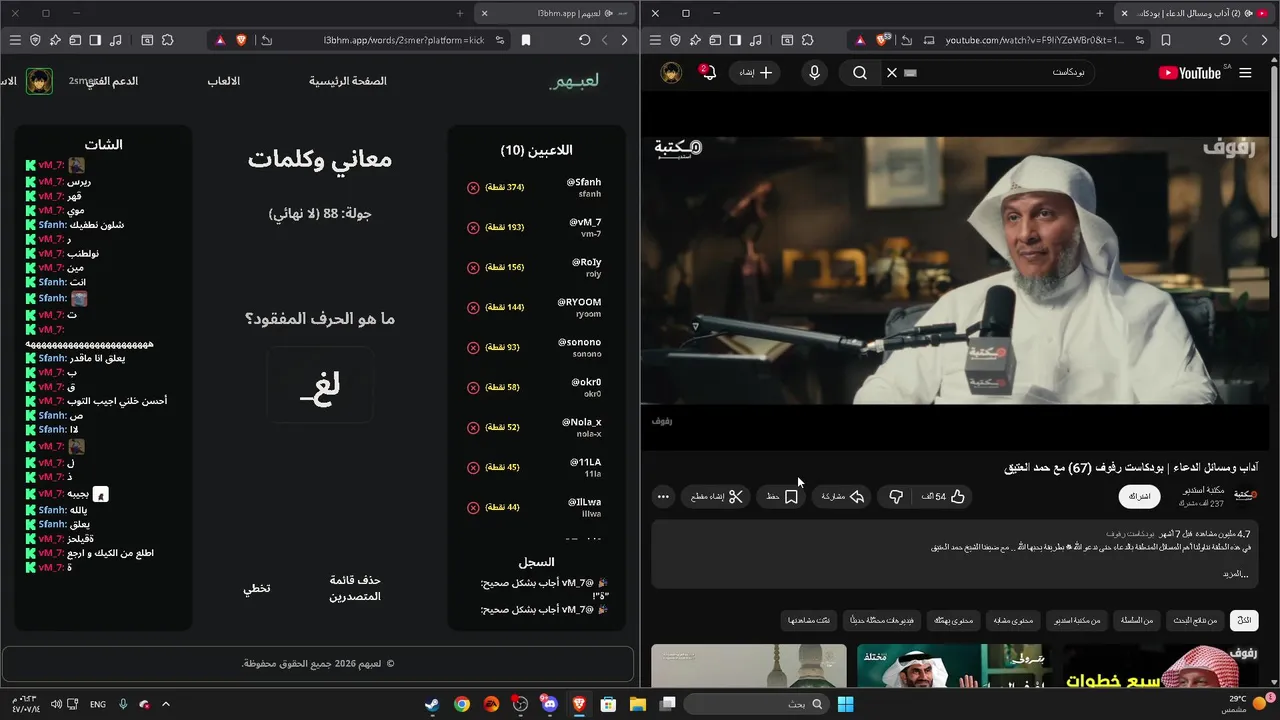Open Discord from the taskbar
Image resolution: width=1280 pixels, height=720 pixels.
[x=549, y=704]
